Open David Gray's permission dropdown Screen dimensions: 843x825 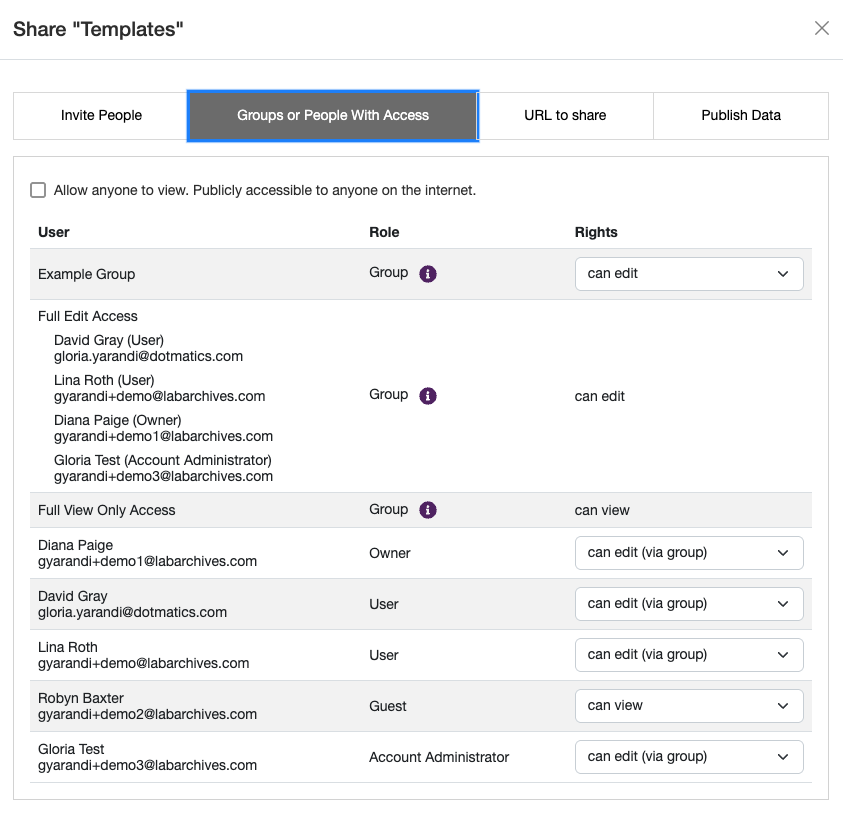689,603
